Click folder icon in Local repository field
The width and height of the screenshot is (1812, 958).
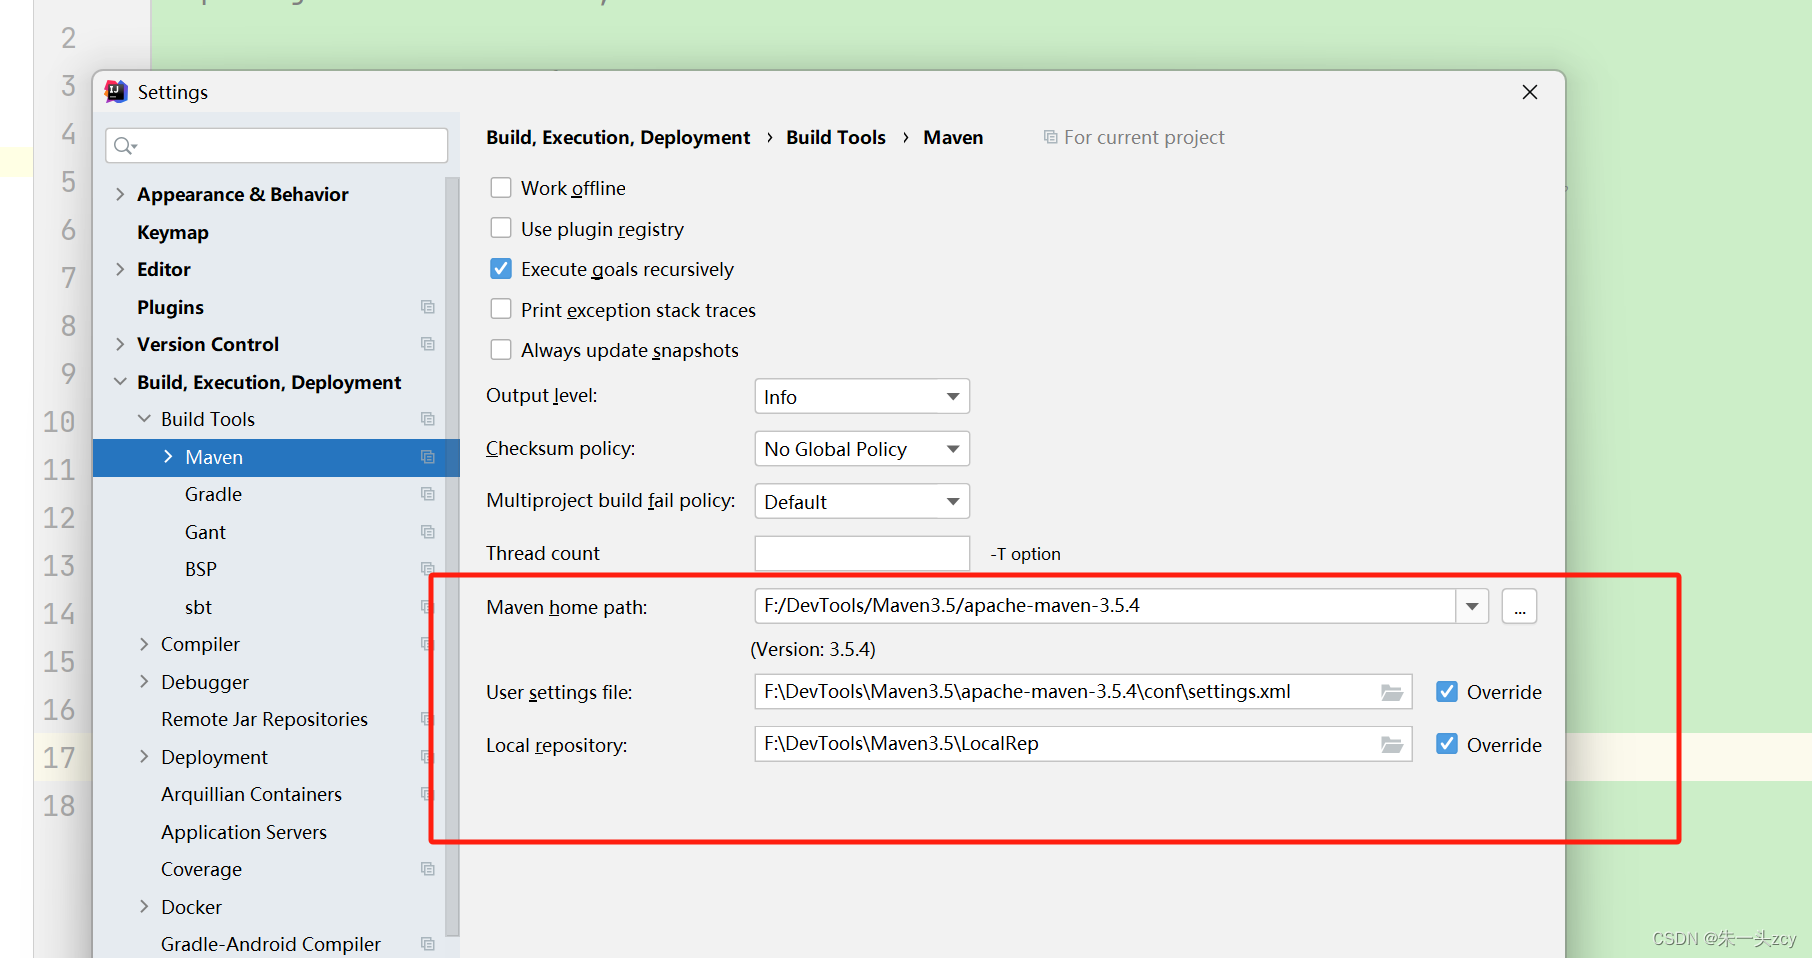1391,745
